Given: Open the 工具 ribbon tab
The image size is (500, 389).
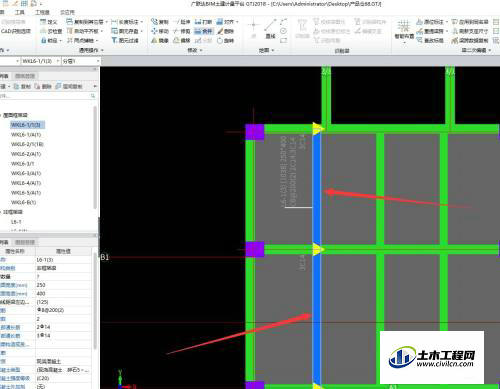Looking at the screenshot, I should pyautogui.click(x=20, y=12).
